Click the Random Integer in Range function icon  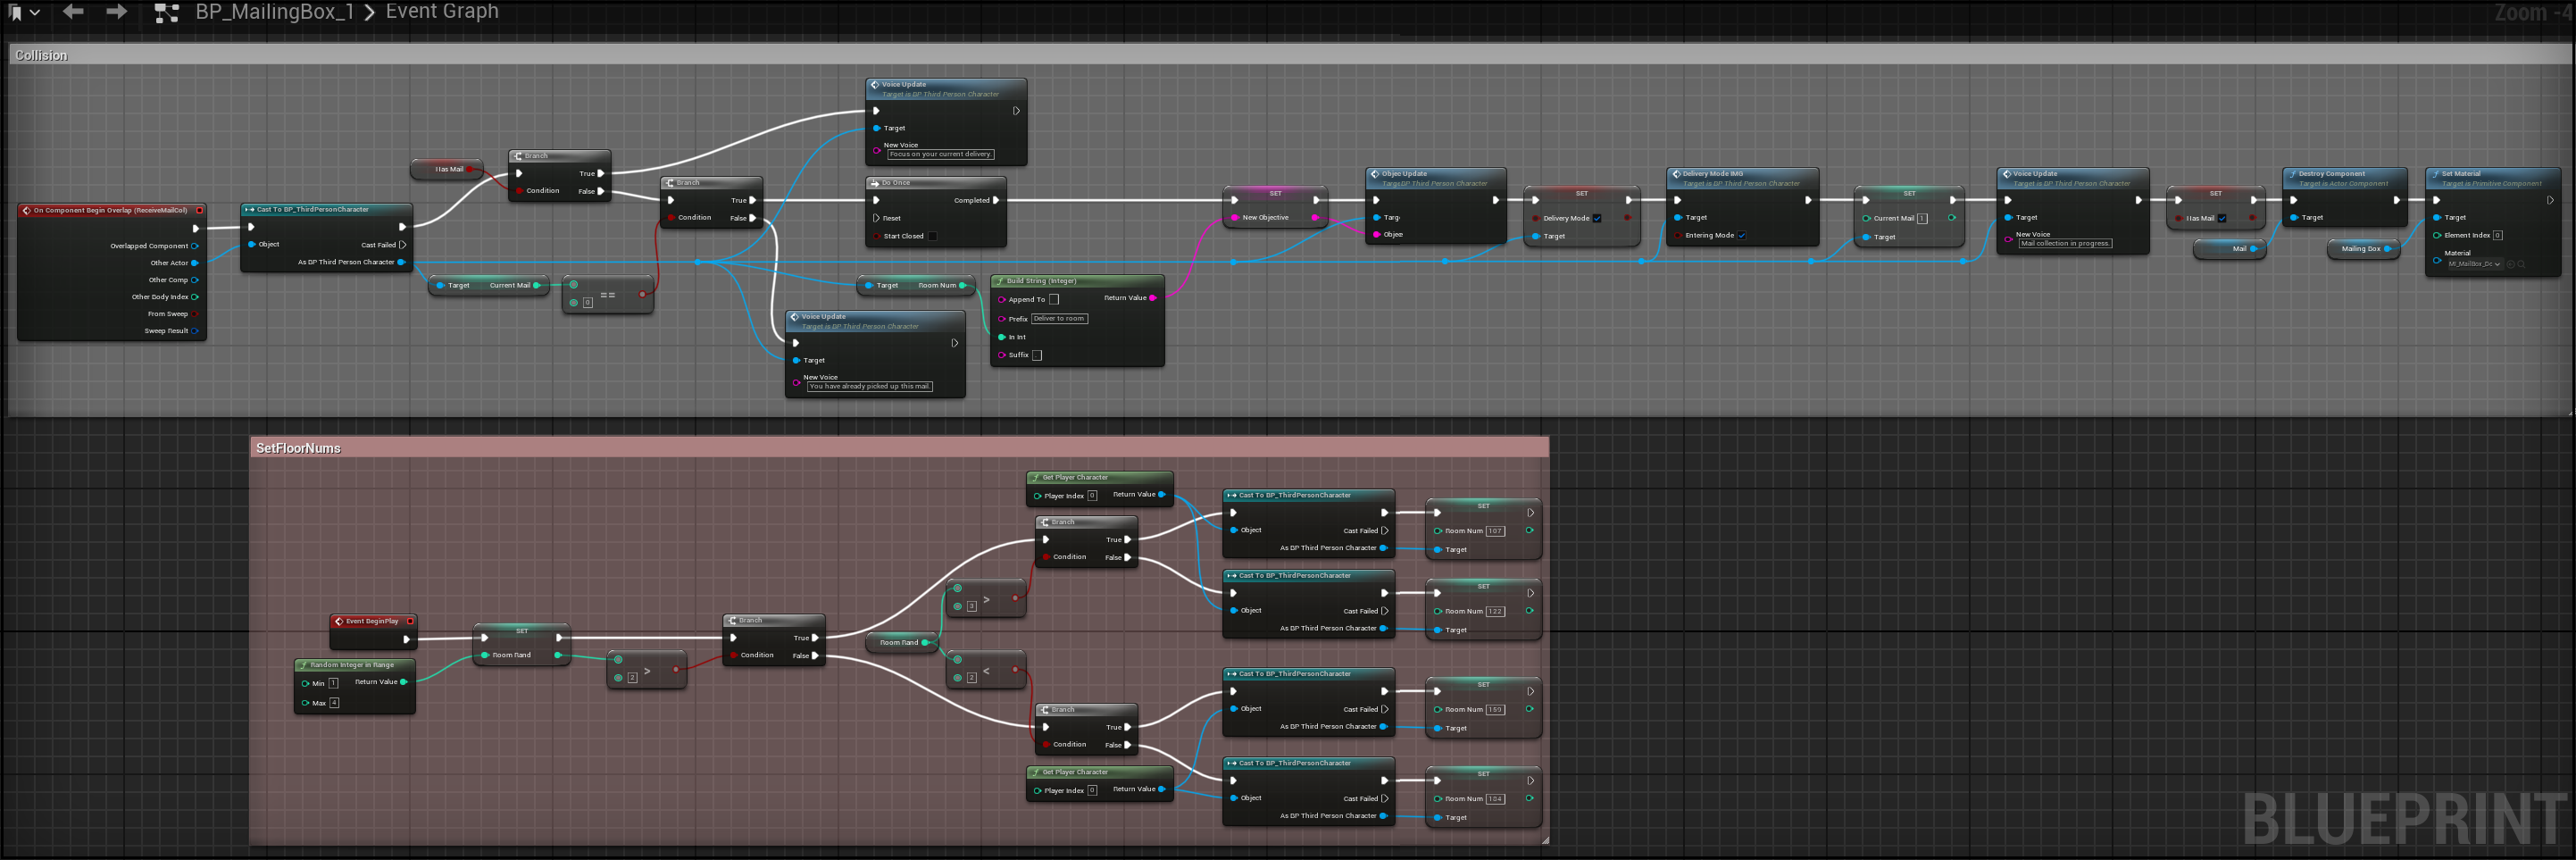pyautogui.click(x=303, y=665)
